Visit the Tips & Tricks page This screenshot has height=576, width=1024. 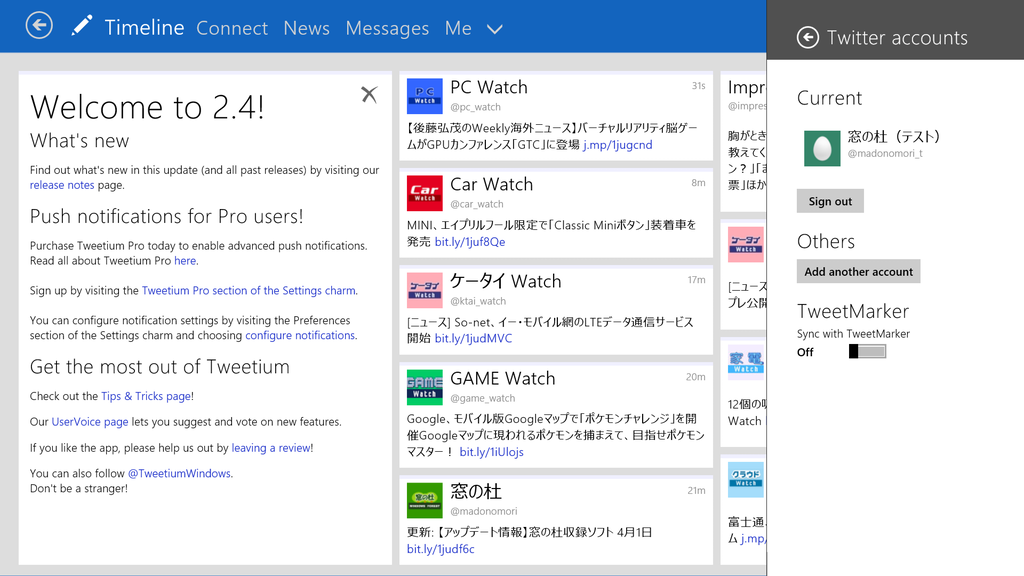pyautogui.click(x=146, y=395)
